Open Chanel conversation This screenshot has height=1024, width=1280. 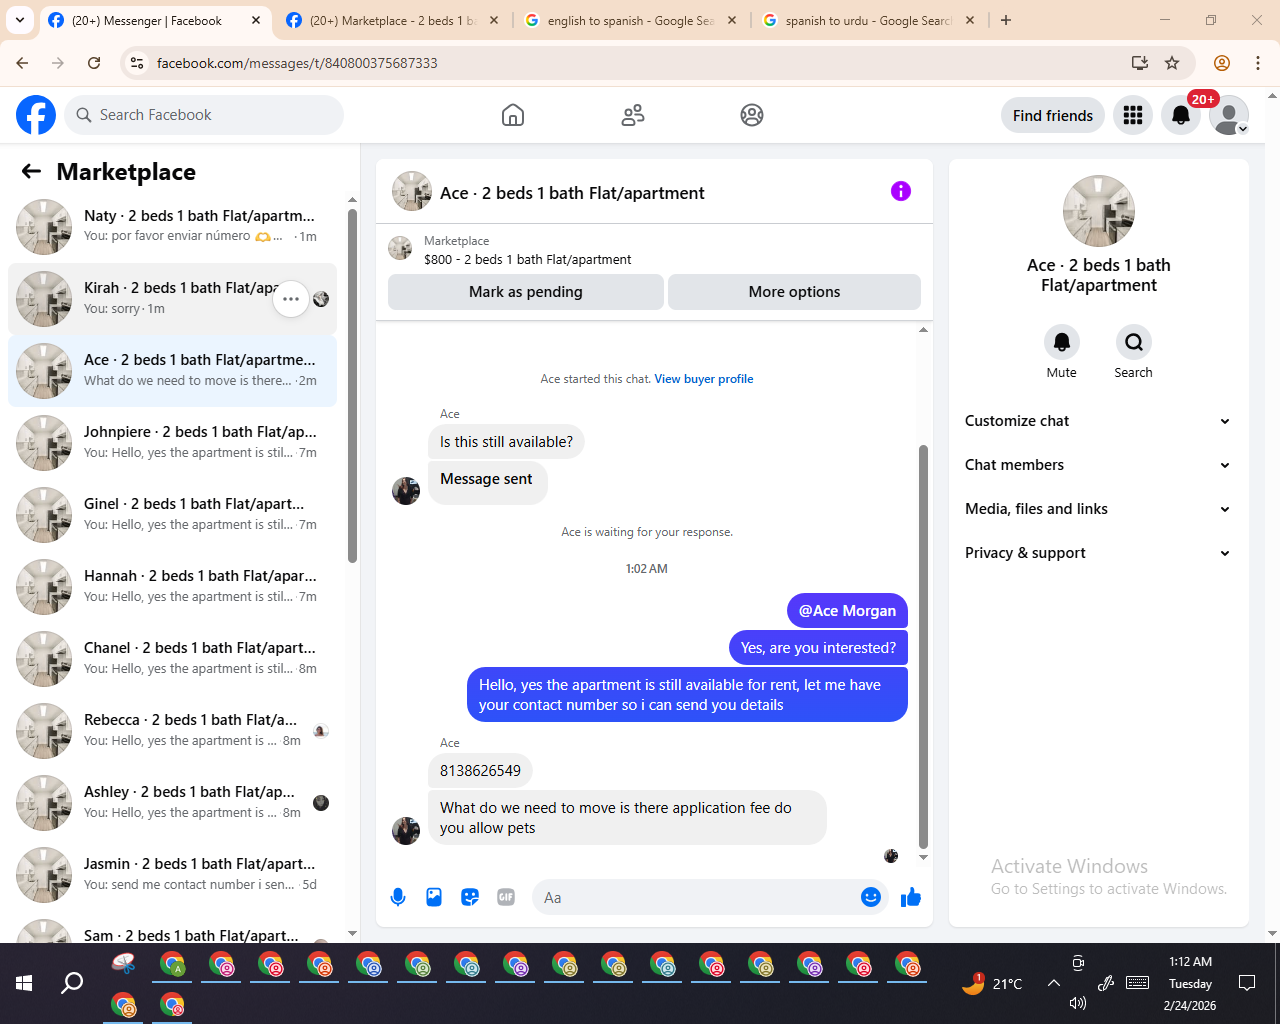click(172, 659)
